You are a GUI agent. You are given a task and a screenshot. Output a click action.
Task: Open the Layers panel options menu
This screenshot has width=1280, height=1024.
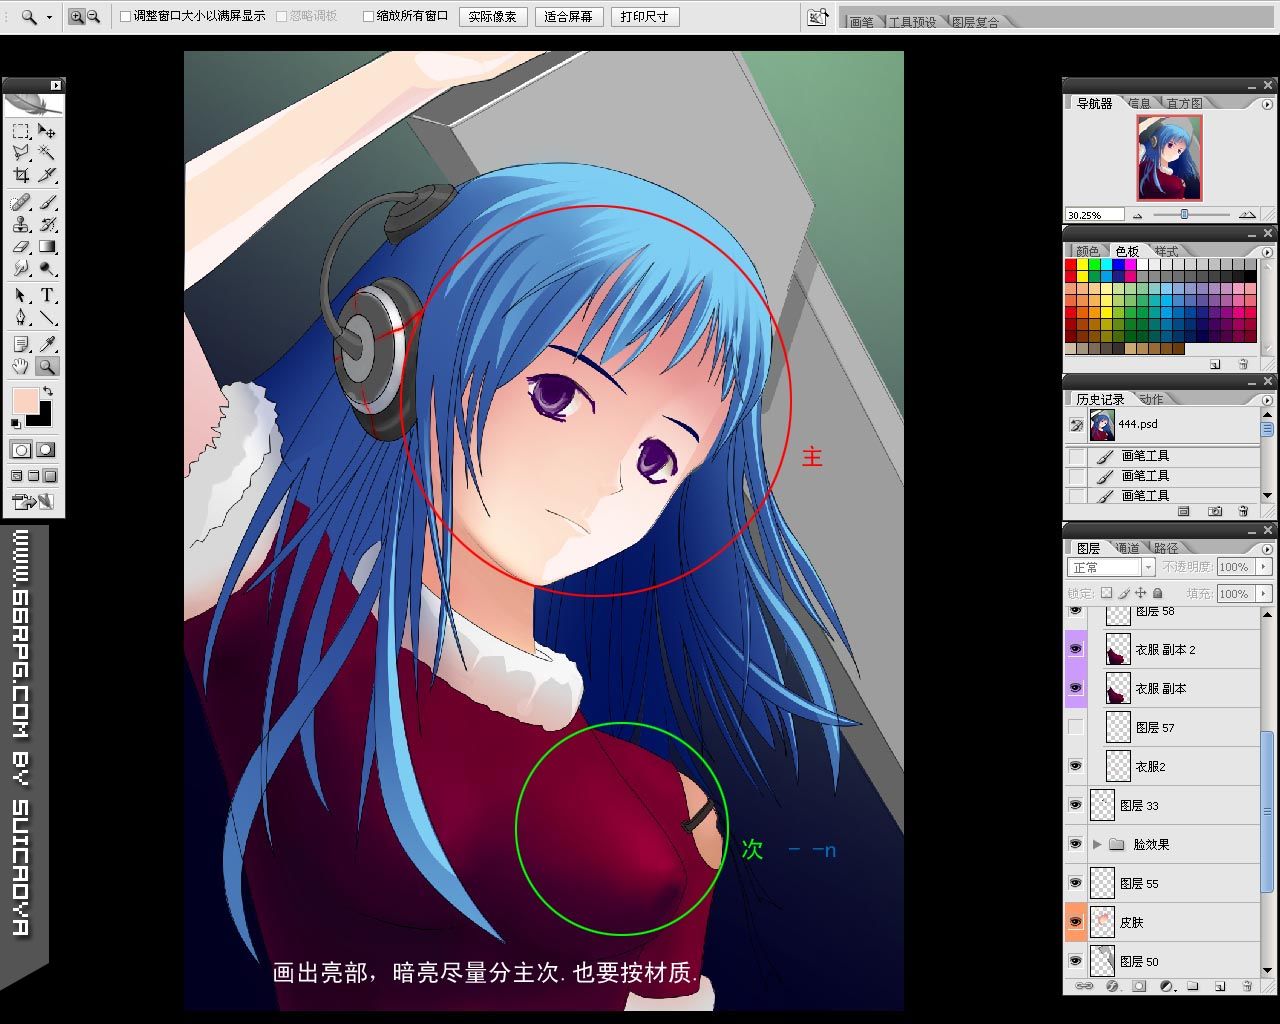click(1267, 548)
